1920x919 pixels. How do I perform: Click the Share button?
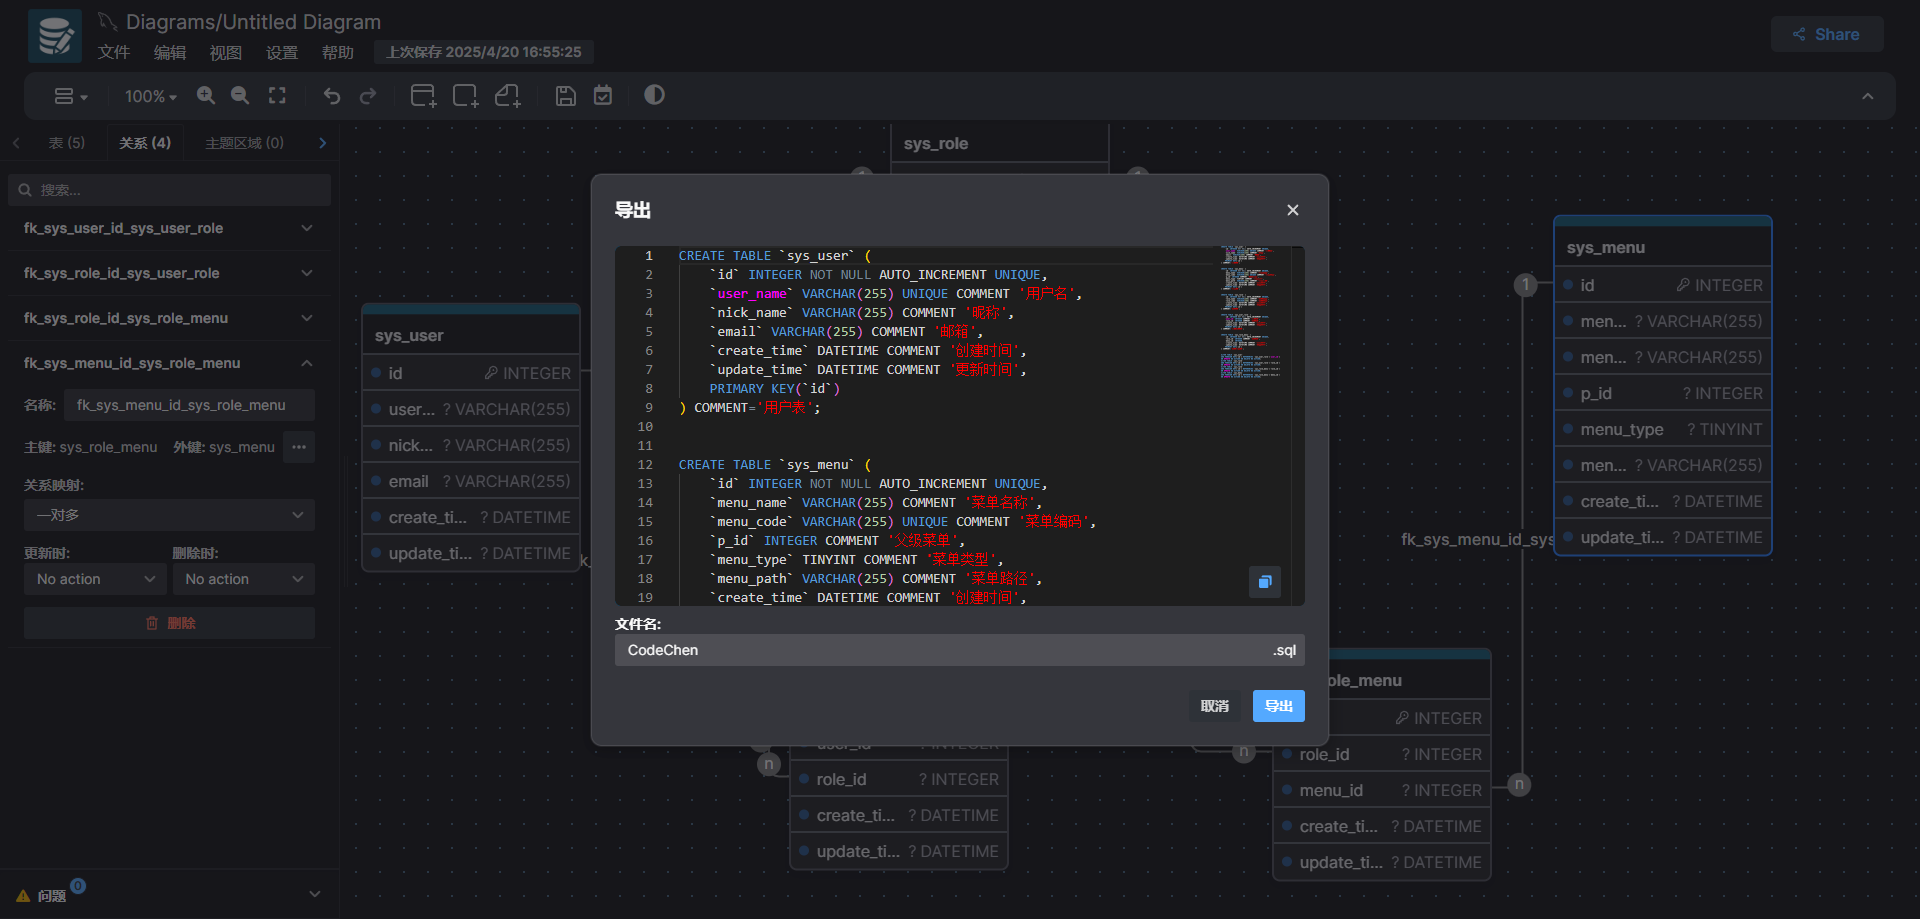[1826, 34]
